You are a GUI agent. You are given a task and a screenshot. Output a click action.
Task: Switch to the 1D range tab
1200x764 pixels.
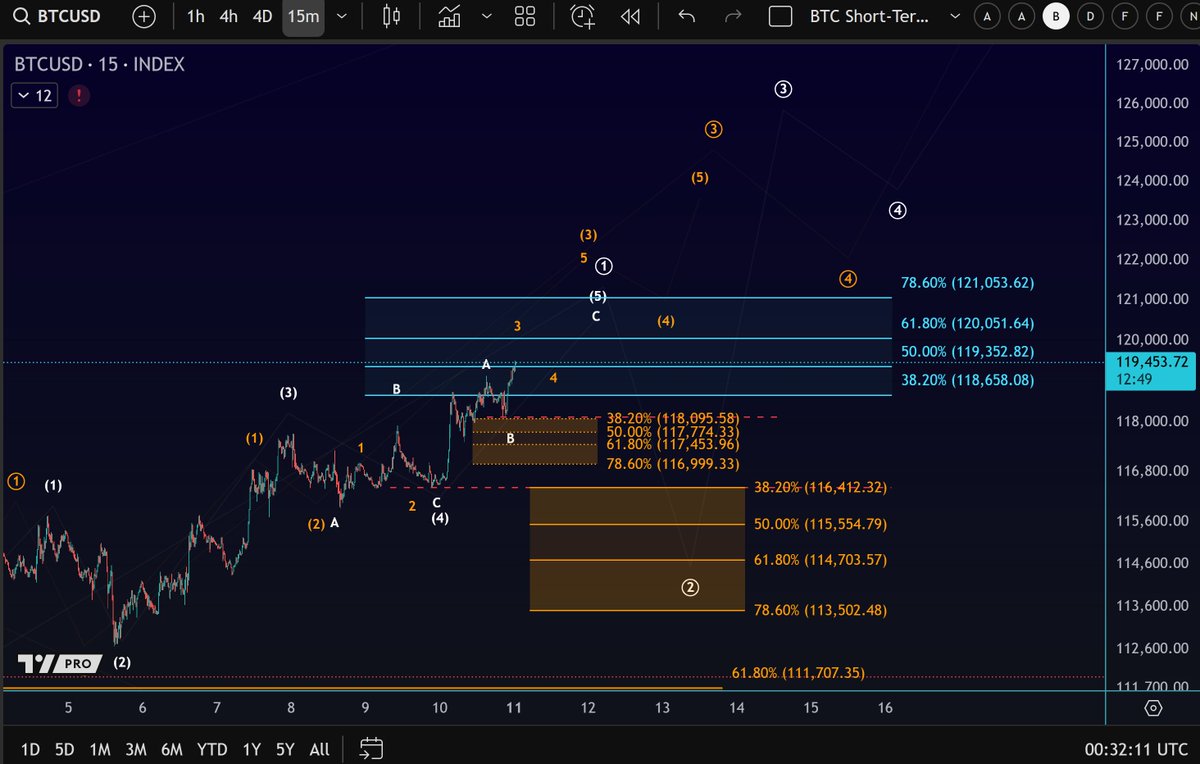pyautogui.click(x=29, y=748)
